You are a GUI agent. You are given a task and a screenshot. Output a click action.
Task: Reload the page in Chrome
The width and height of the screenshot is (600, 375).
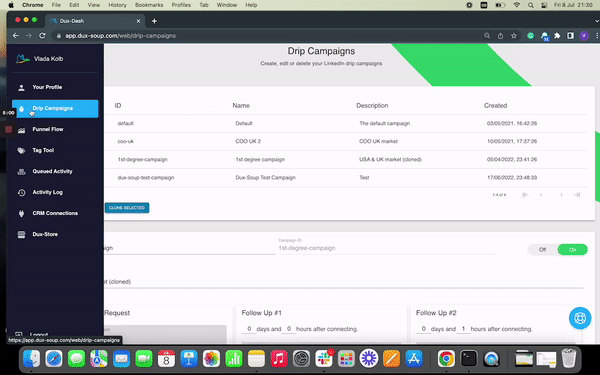point(42,36)
